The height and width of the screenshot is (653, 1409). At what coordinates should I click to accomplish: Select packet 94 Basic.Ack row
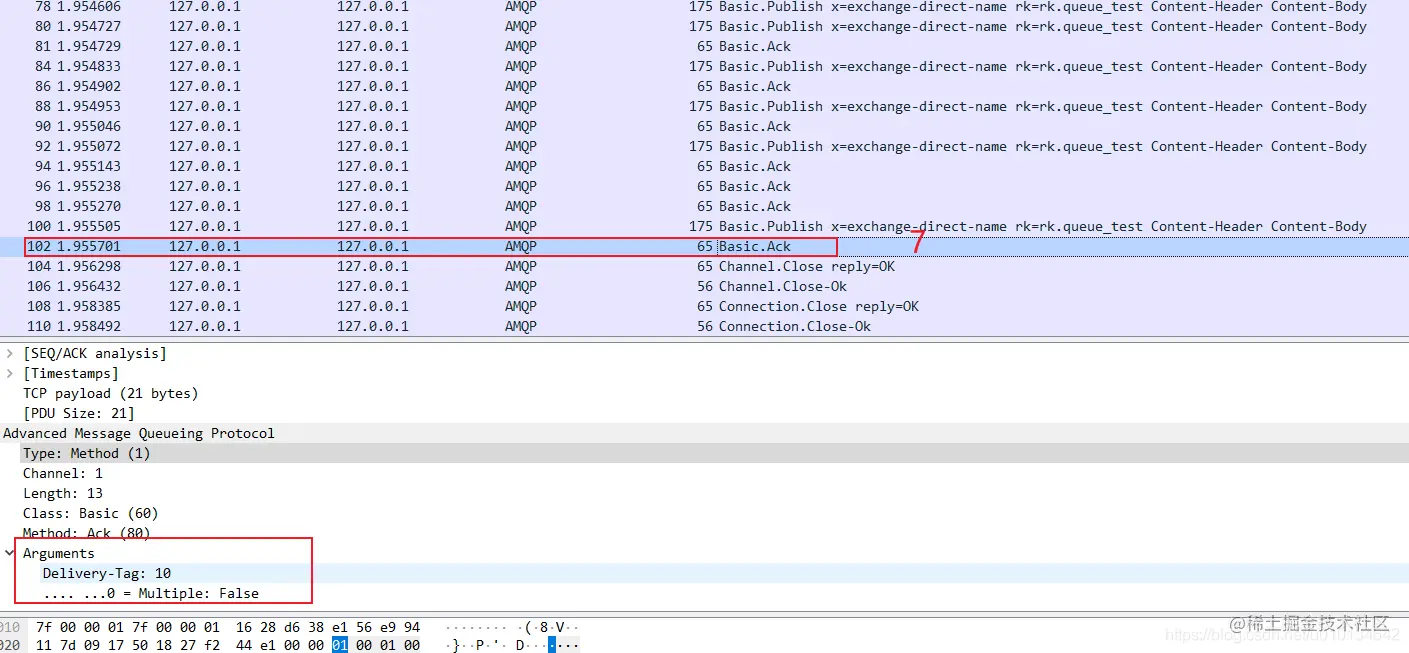click(704, 166)
